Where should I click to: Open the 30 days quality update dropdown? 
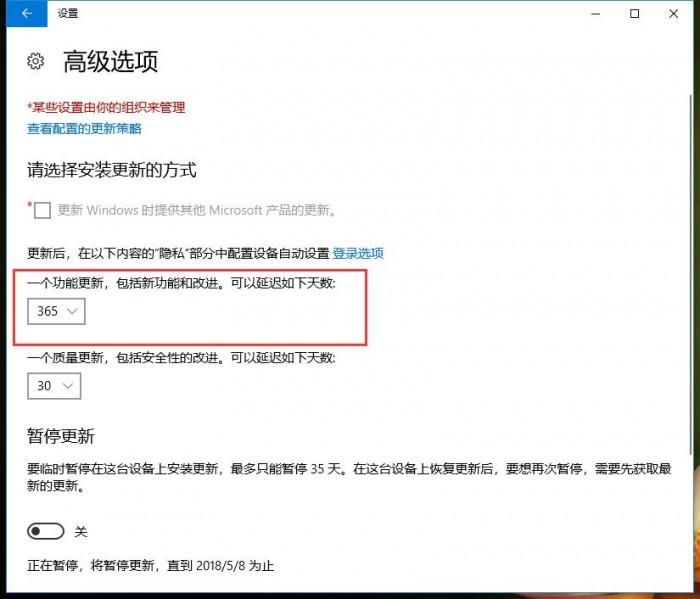(x=54, y=386)
